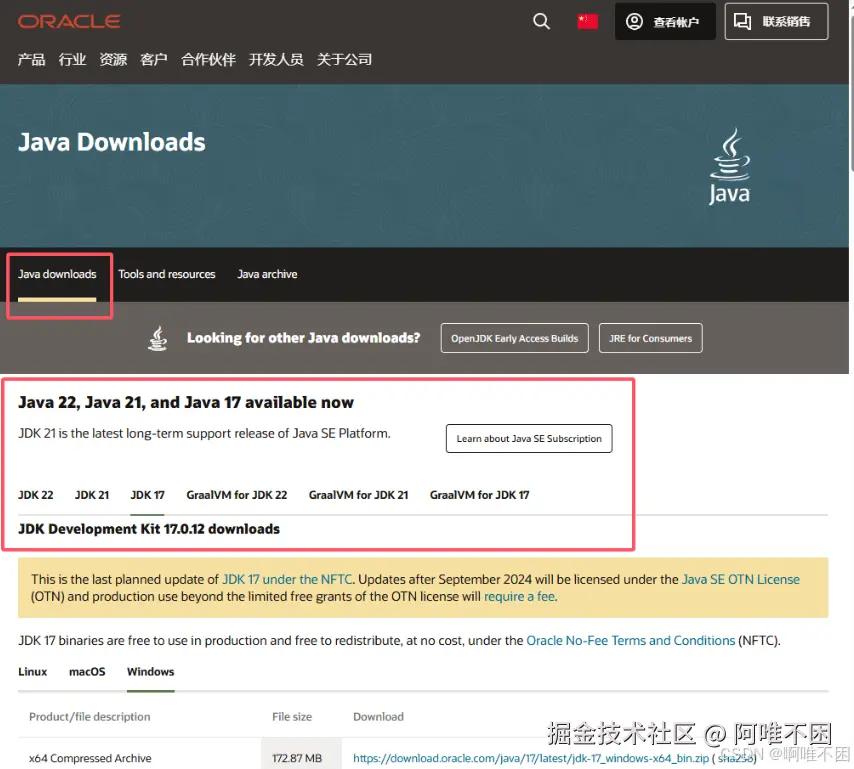Open the require a fee link
This screenshot has width=854, height=769.
pyautogui.click(x=520, y=597)
